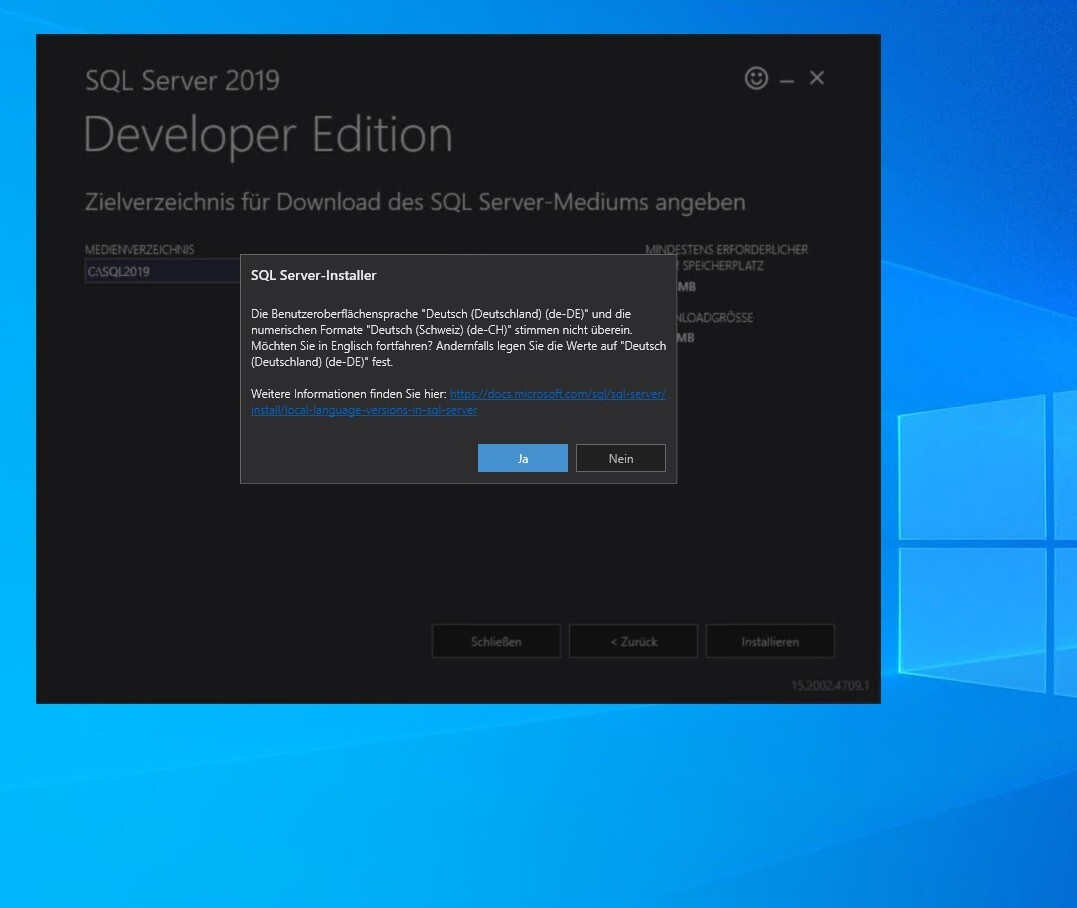Go back with the < Zurück button
The height and width of the screenshot is (908, 1077).
tap(633, 642)
